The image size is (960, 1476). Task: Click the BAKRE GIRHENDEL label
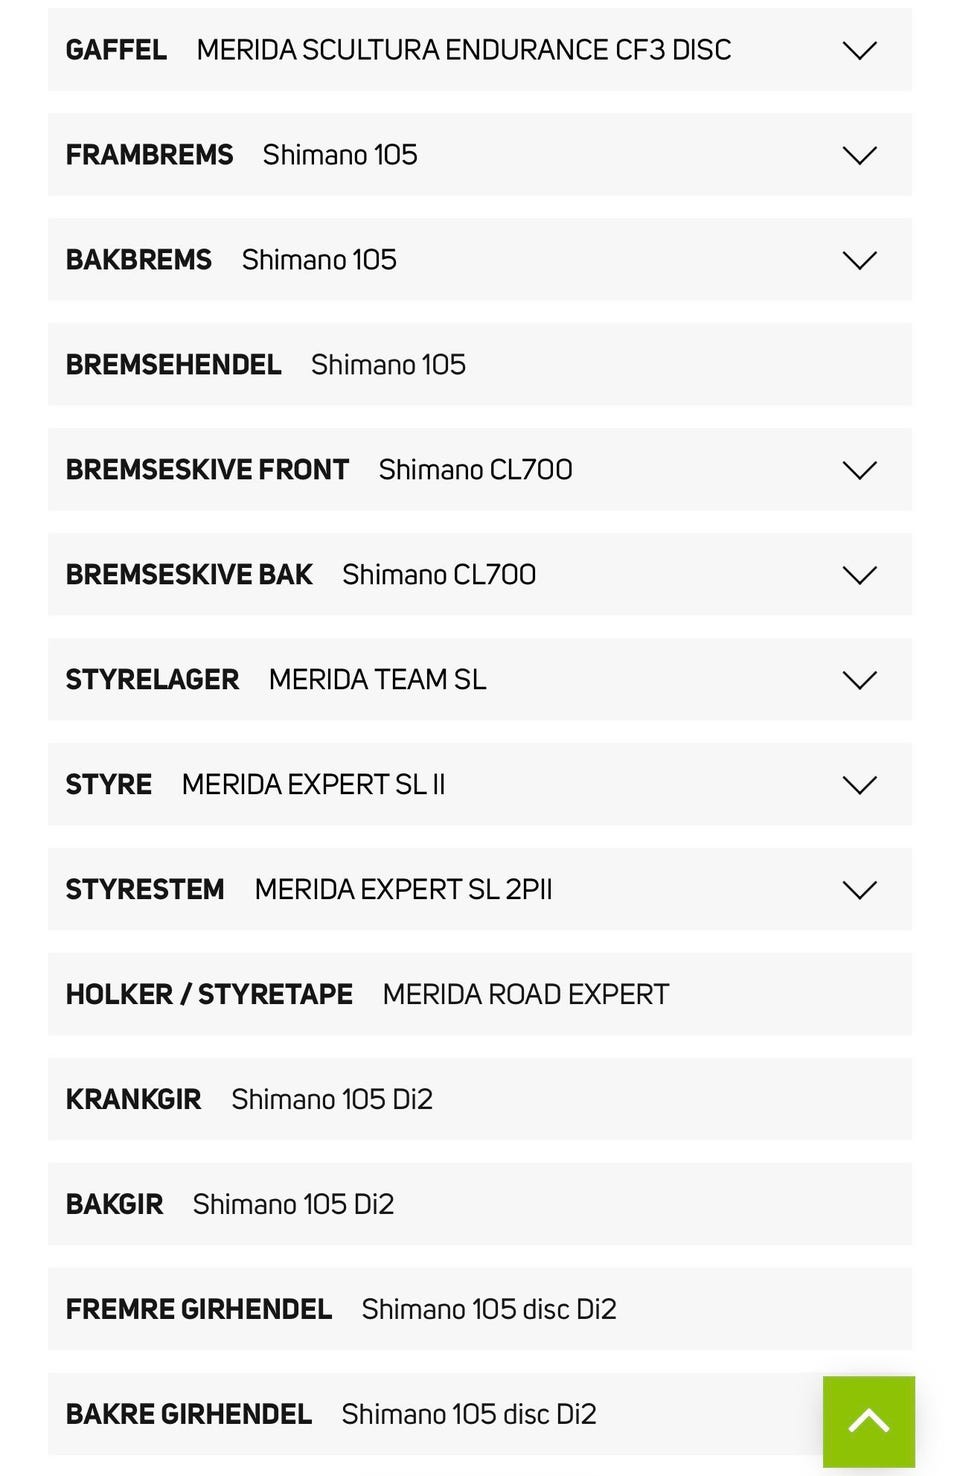click(x=189, y=1414)
